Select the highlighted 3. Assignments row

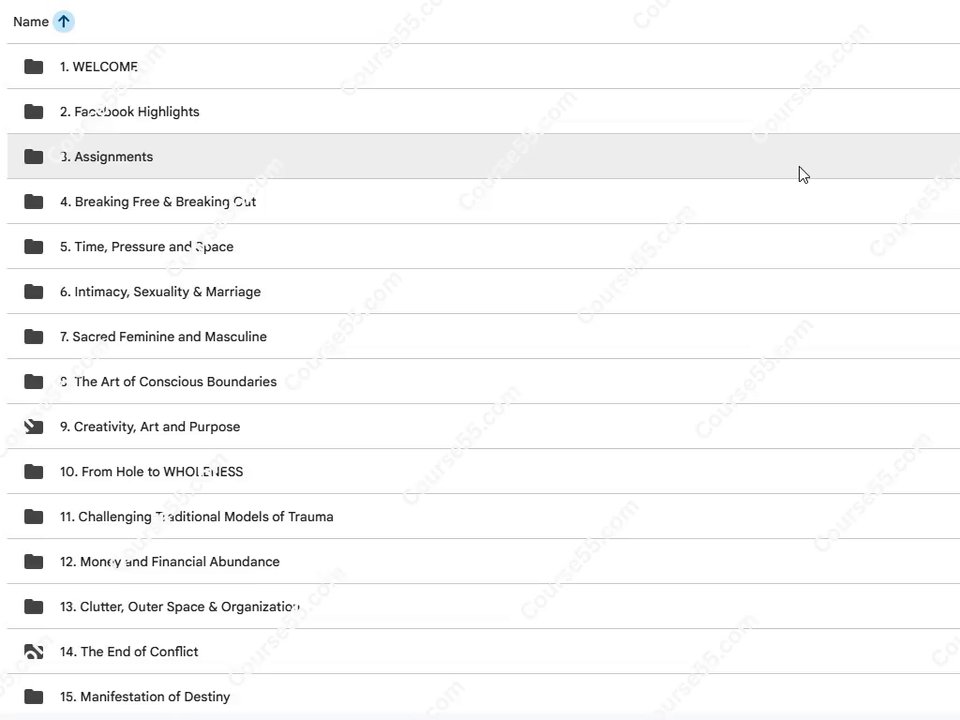483,156
